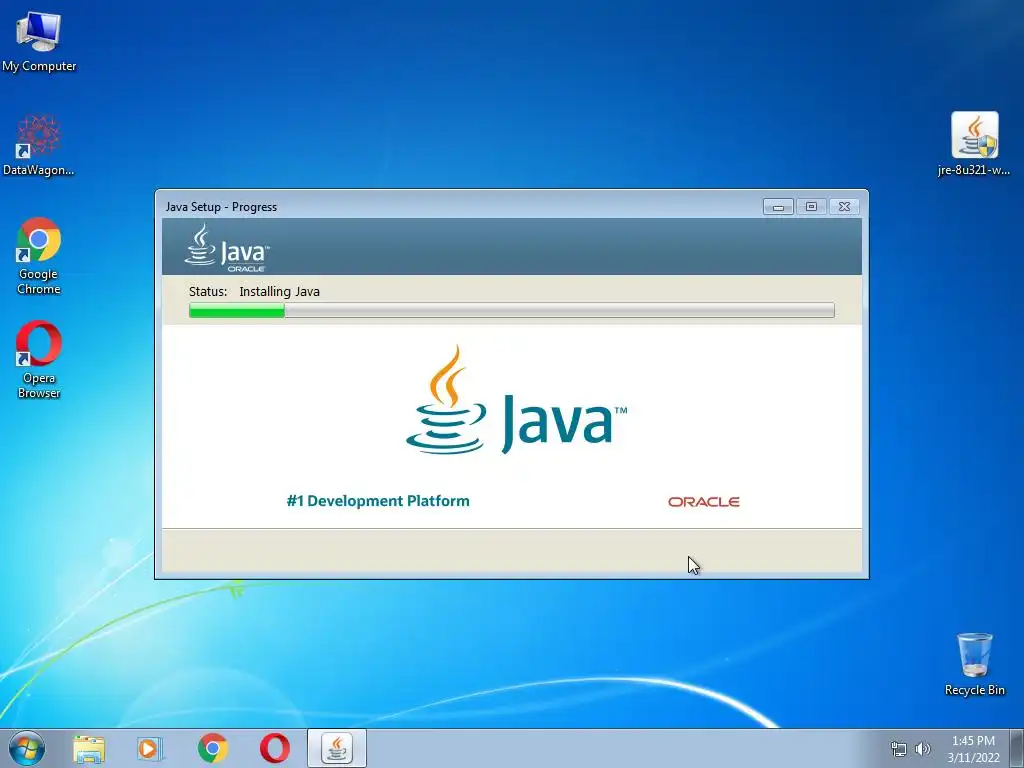Click the disabled maximize button of Java Setup
This screenshot has width=1024, height=768.
click(811, 206)
